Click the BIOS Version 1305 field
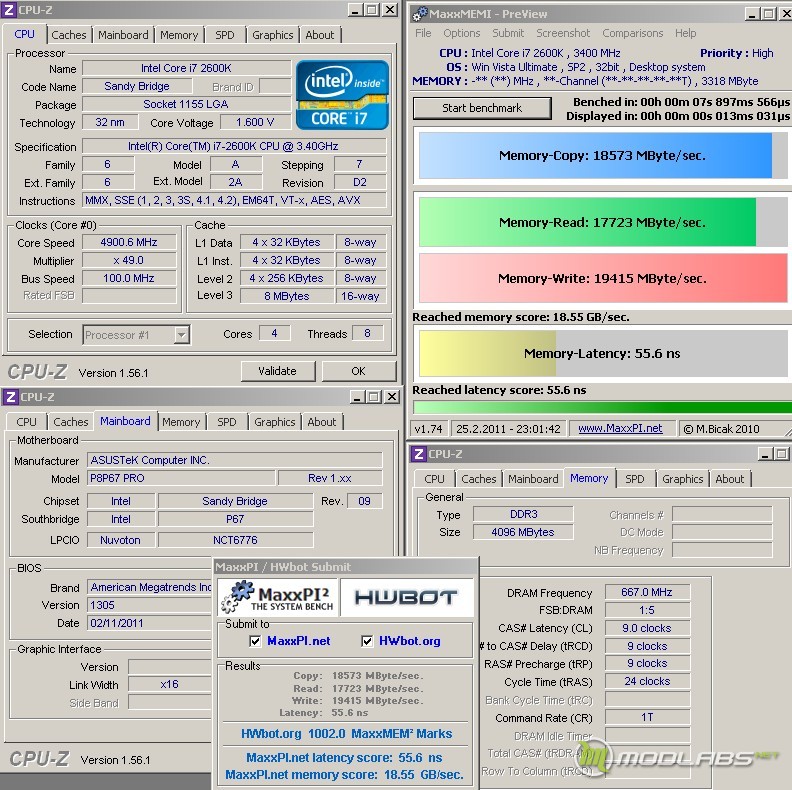 150,605
